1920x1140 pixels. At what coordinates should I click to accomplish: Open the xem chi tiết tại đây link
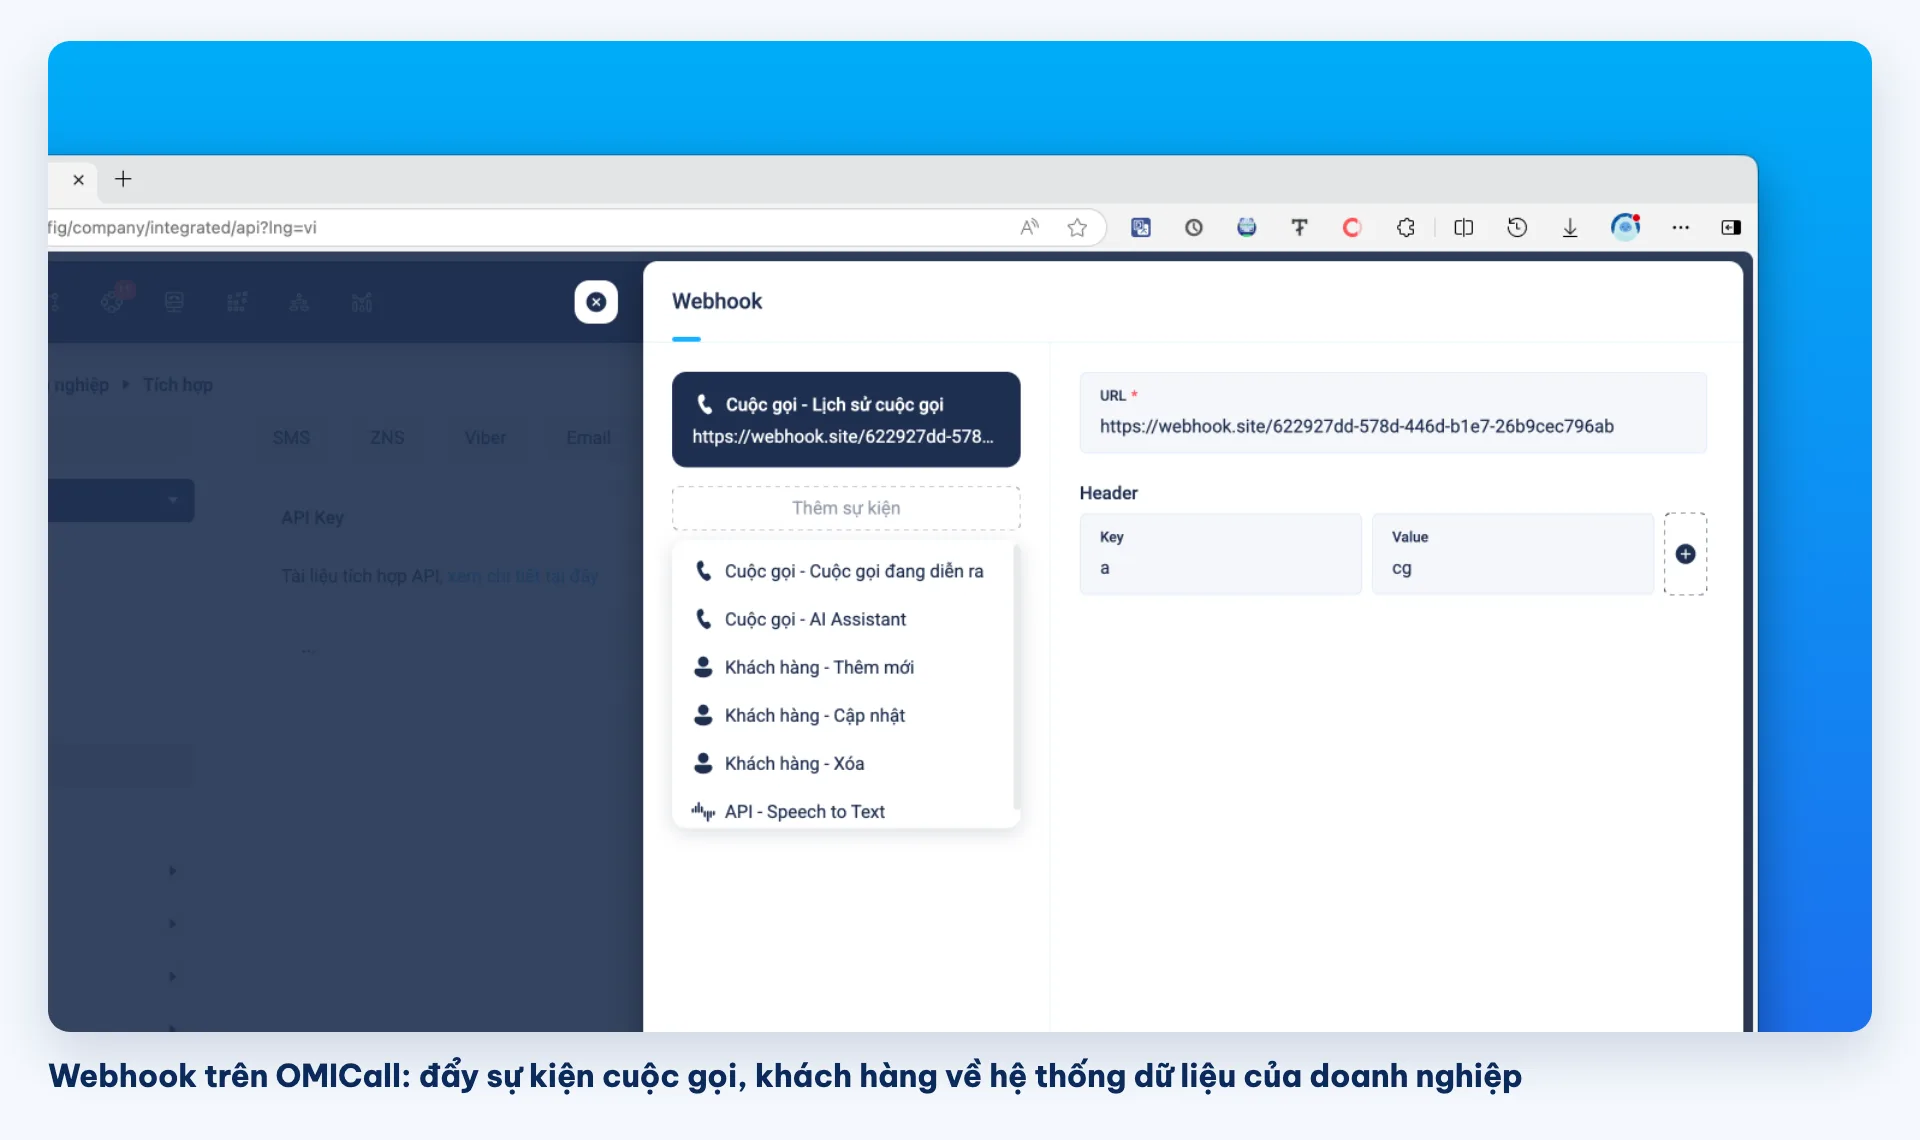523,576
